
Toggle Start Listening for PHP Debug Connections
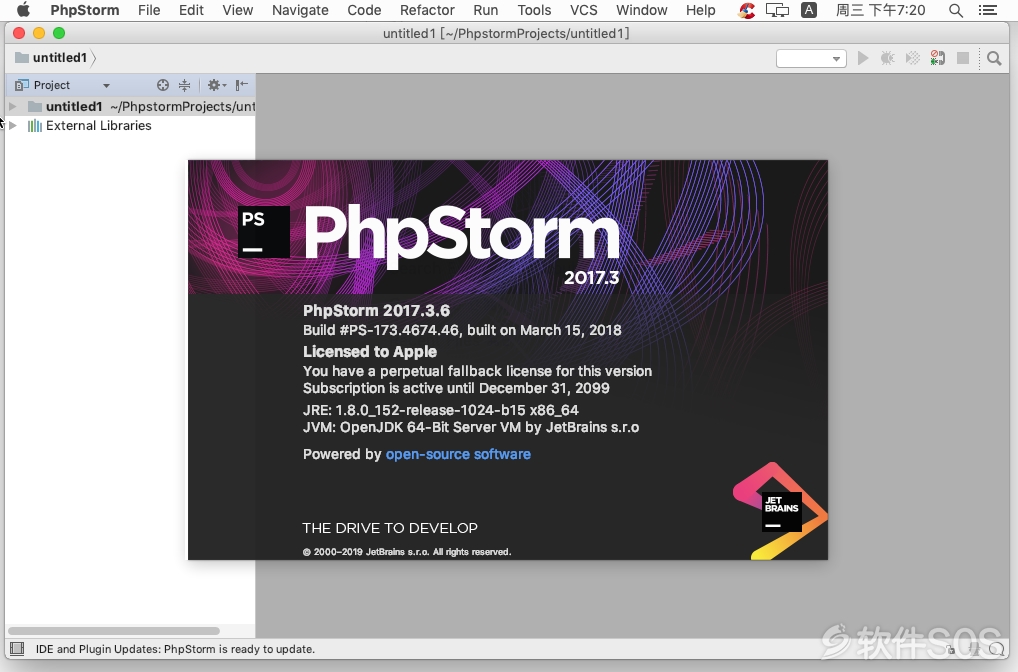(x=937, y=58)
